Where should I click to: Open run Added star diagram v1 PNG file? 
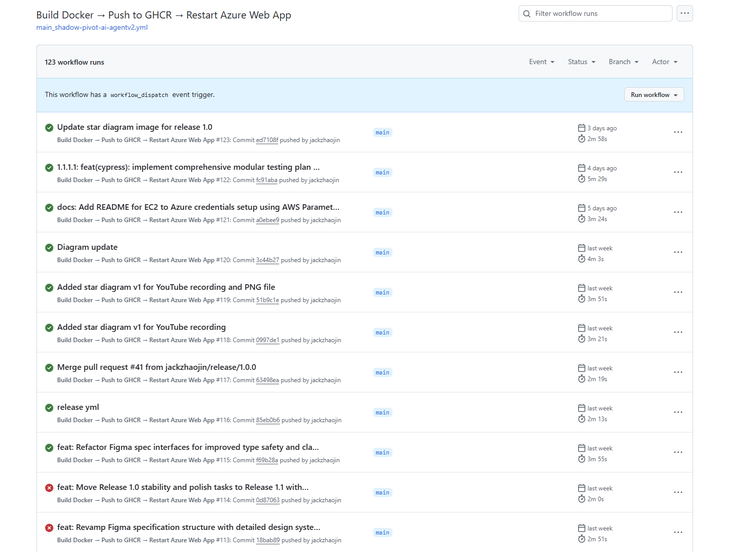click(x=166, y=287)
